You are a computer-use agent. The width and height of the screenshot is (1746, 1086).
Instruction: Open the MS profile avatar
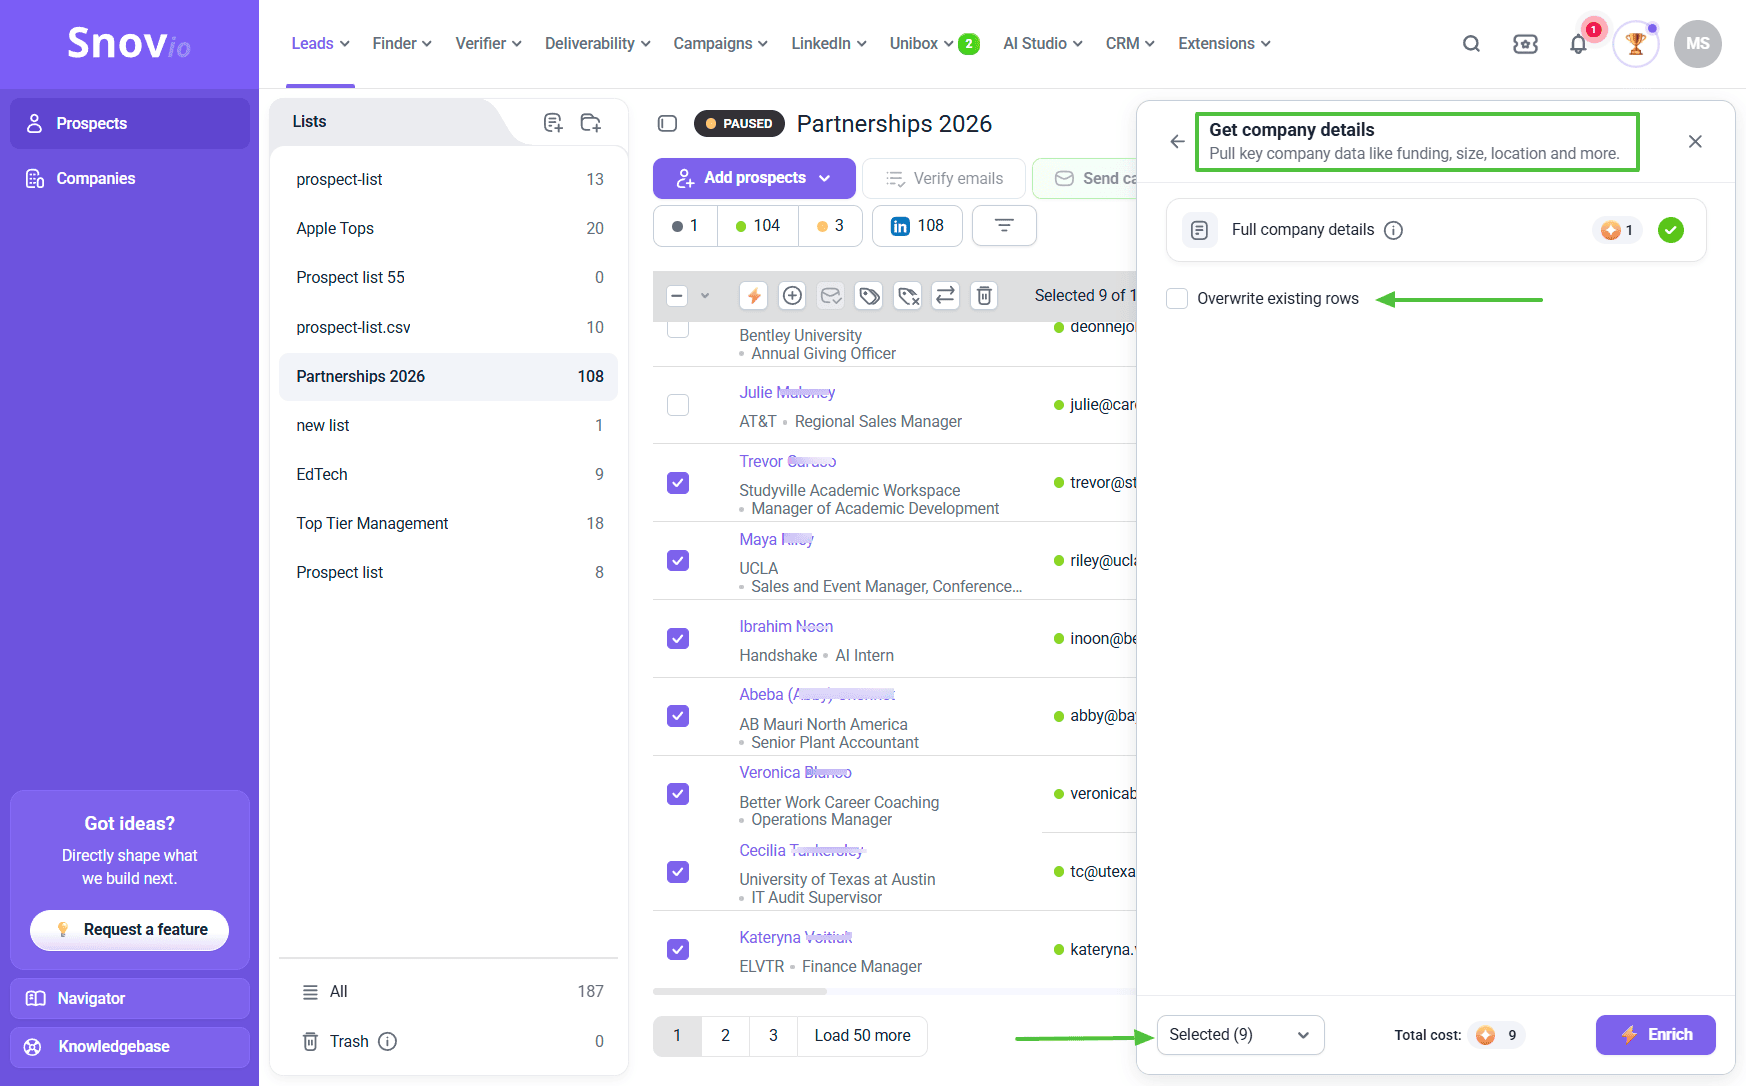click(1698, 44)
